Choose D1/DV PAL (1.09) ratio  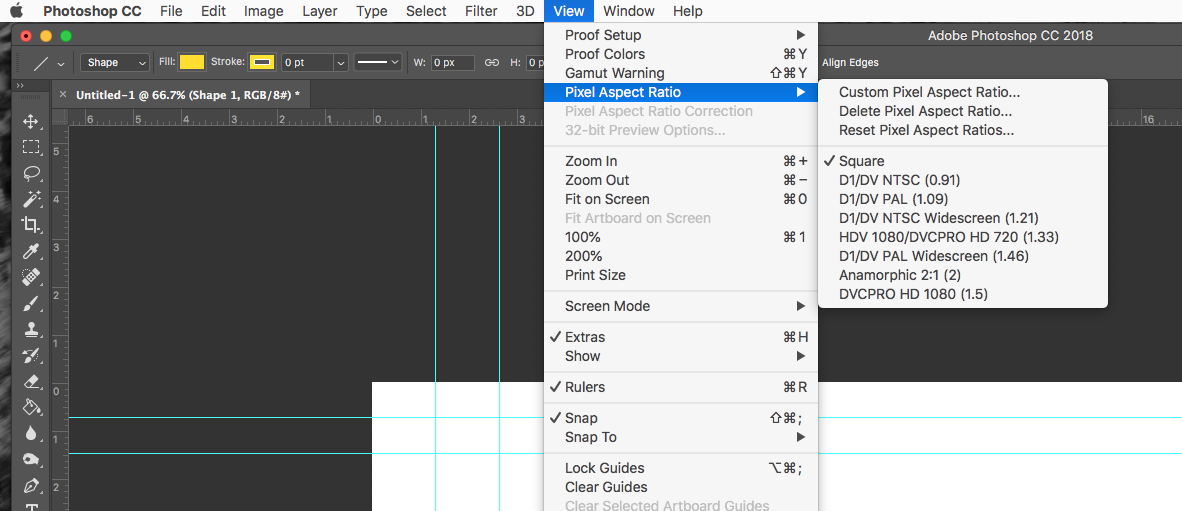[963, 199]
